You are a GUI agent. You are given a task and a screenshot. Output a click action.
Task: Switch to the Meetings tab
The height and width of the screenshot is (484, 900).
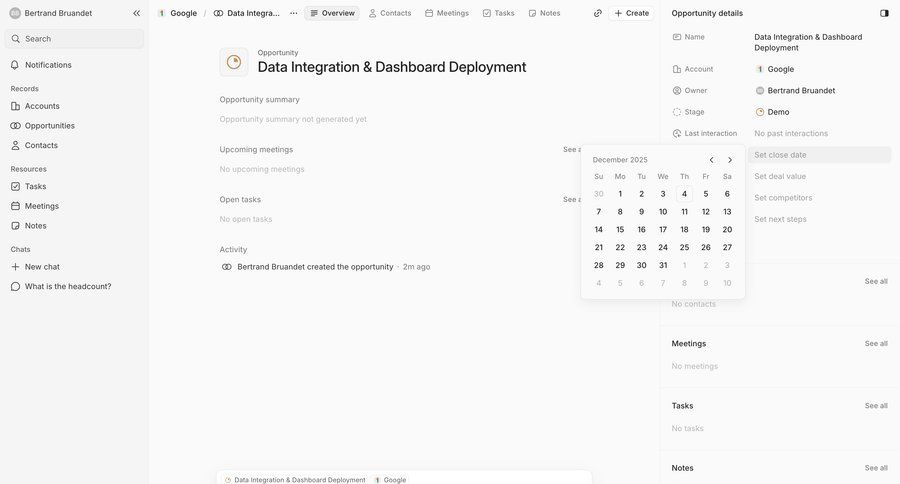(x=447, y=13)
